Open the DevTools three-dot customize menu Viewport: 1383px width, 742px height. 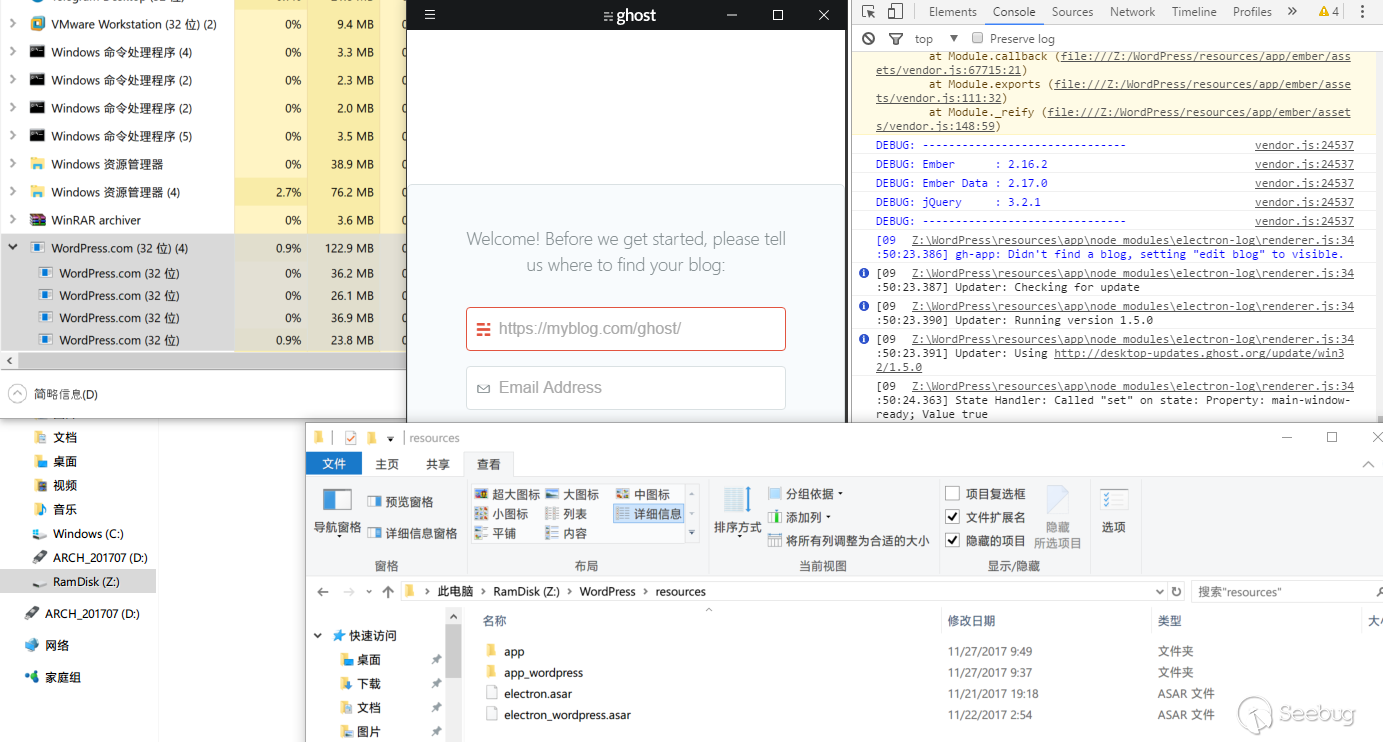[x=1363, y=12]
